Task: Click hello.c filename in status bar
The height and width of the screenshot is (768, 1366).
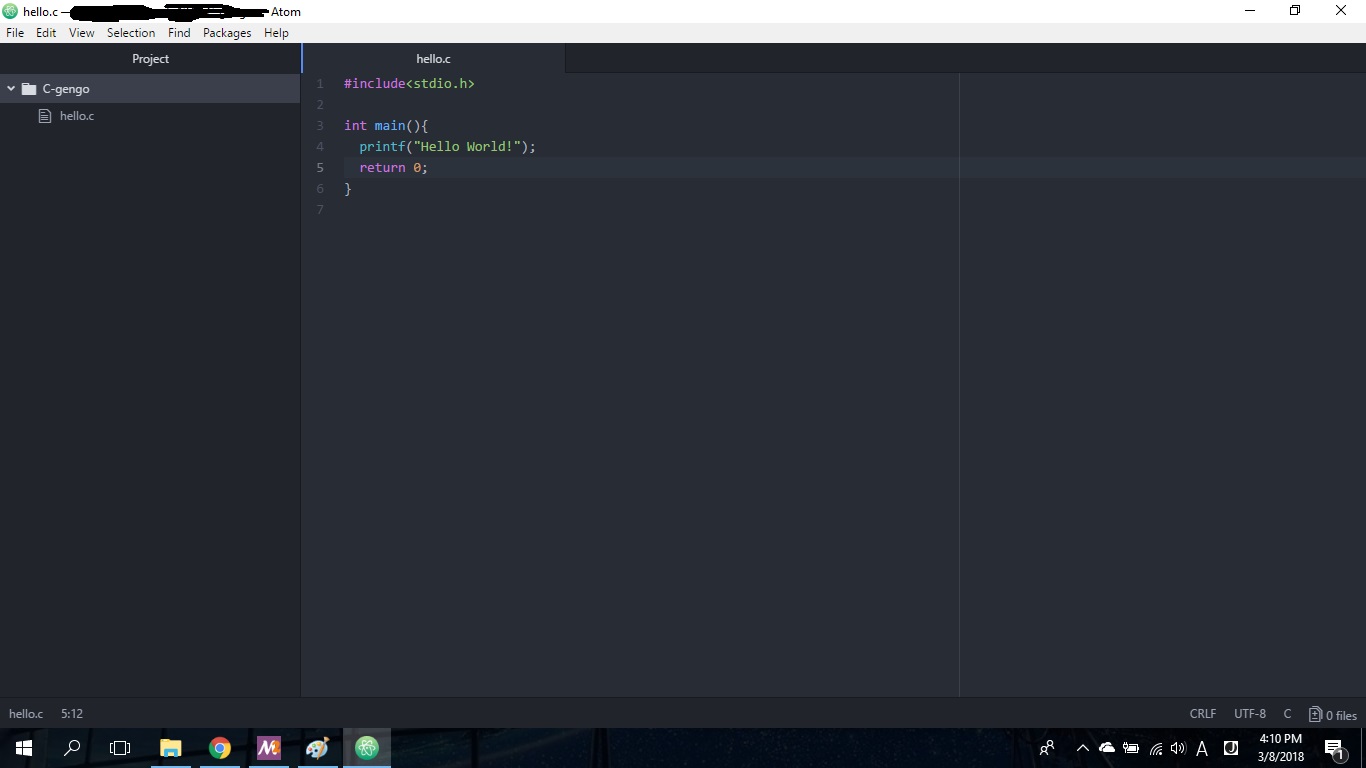Action: pos(26,714)
